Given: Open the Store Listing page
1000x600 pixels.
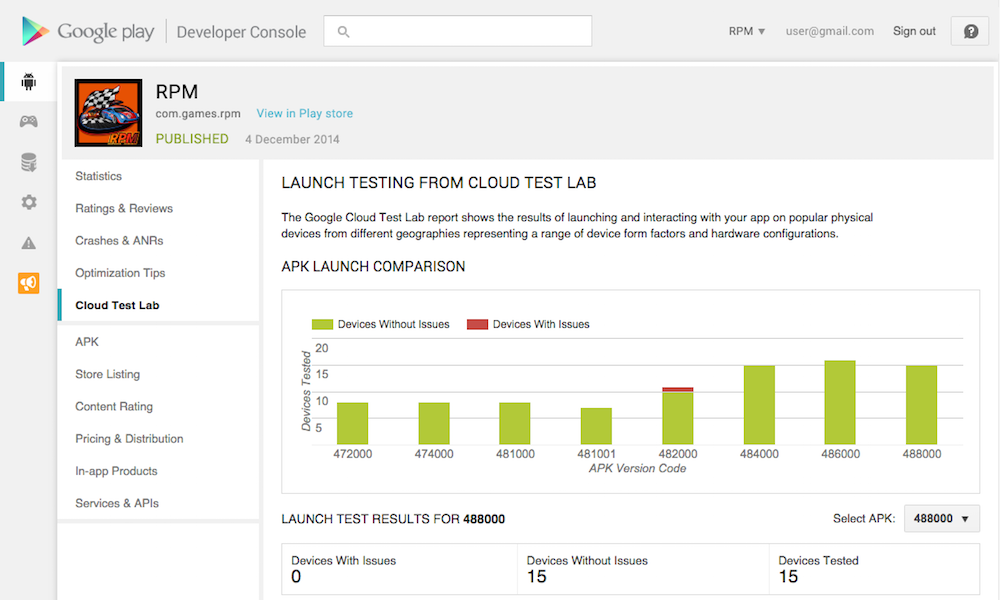Looking at the screenshot, I should pos(107,374).
